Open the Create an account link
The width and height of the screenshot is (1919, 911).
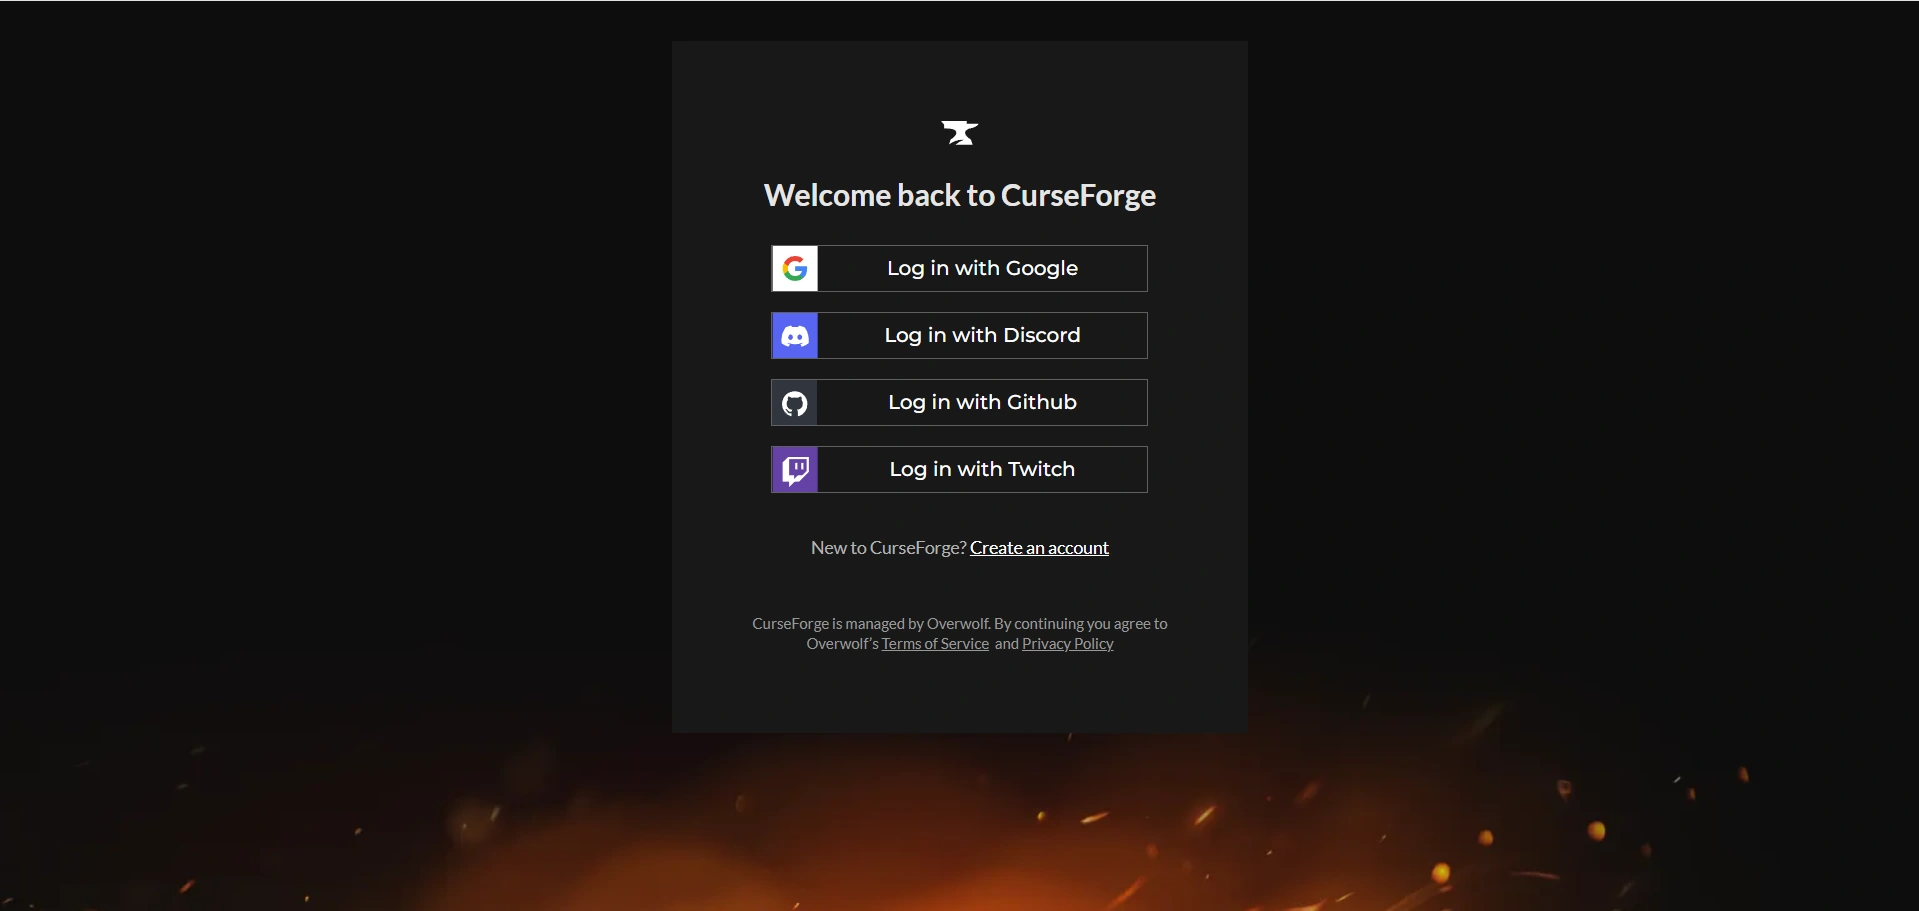click(x=1039, y=547)
